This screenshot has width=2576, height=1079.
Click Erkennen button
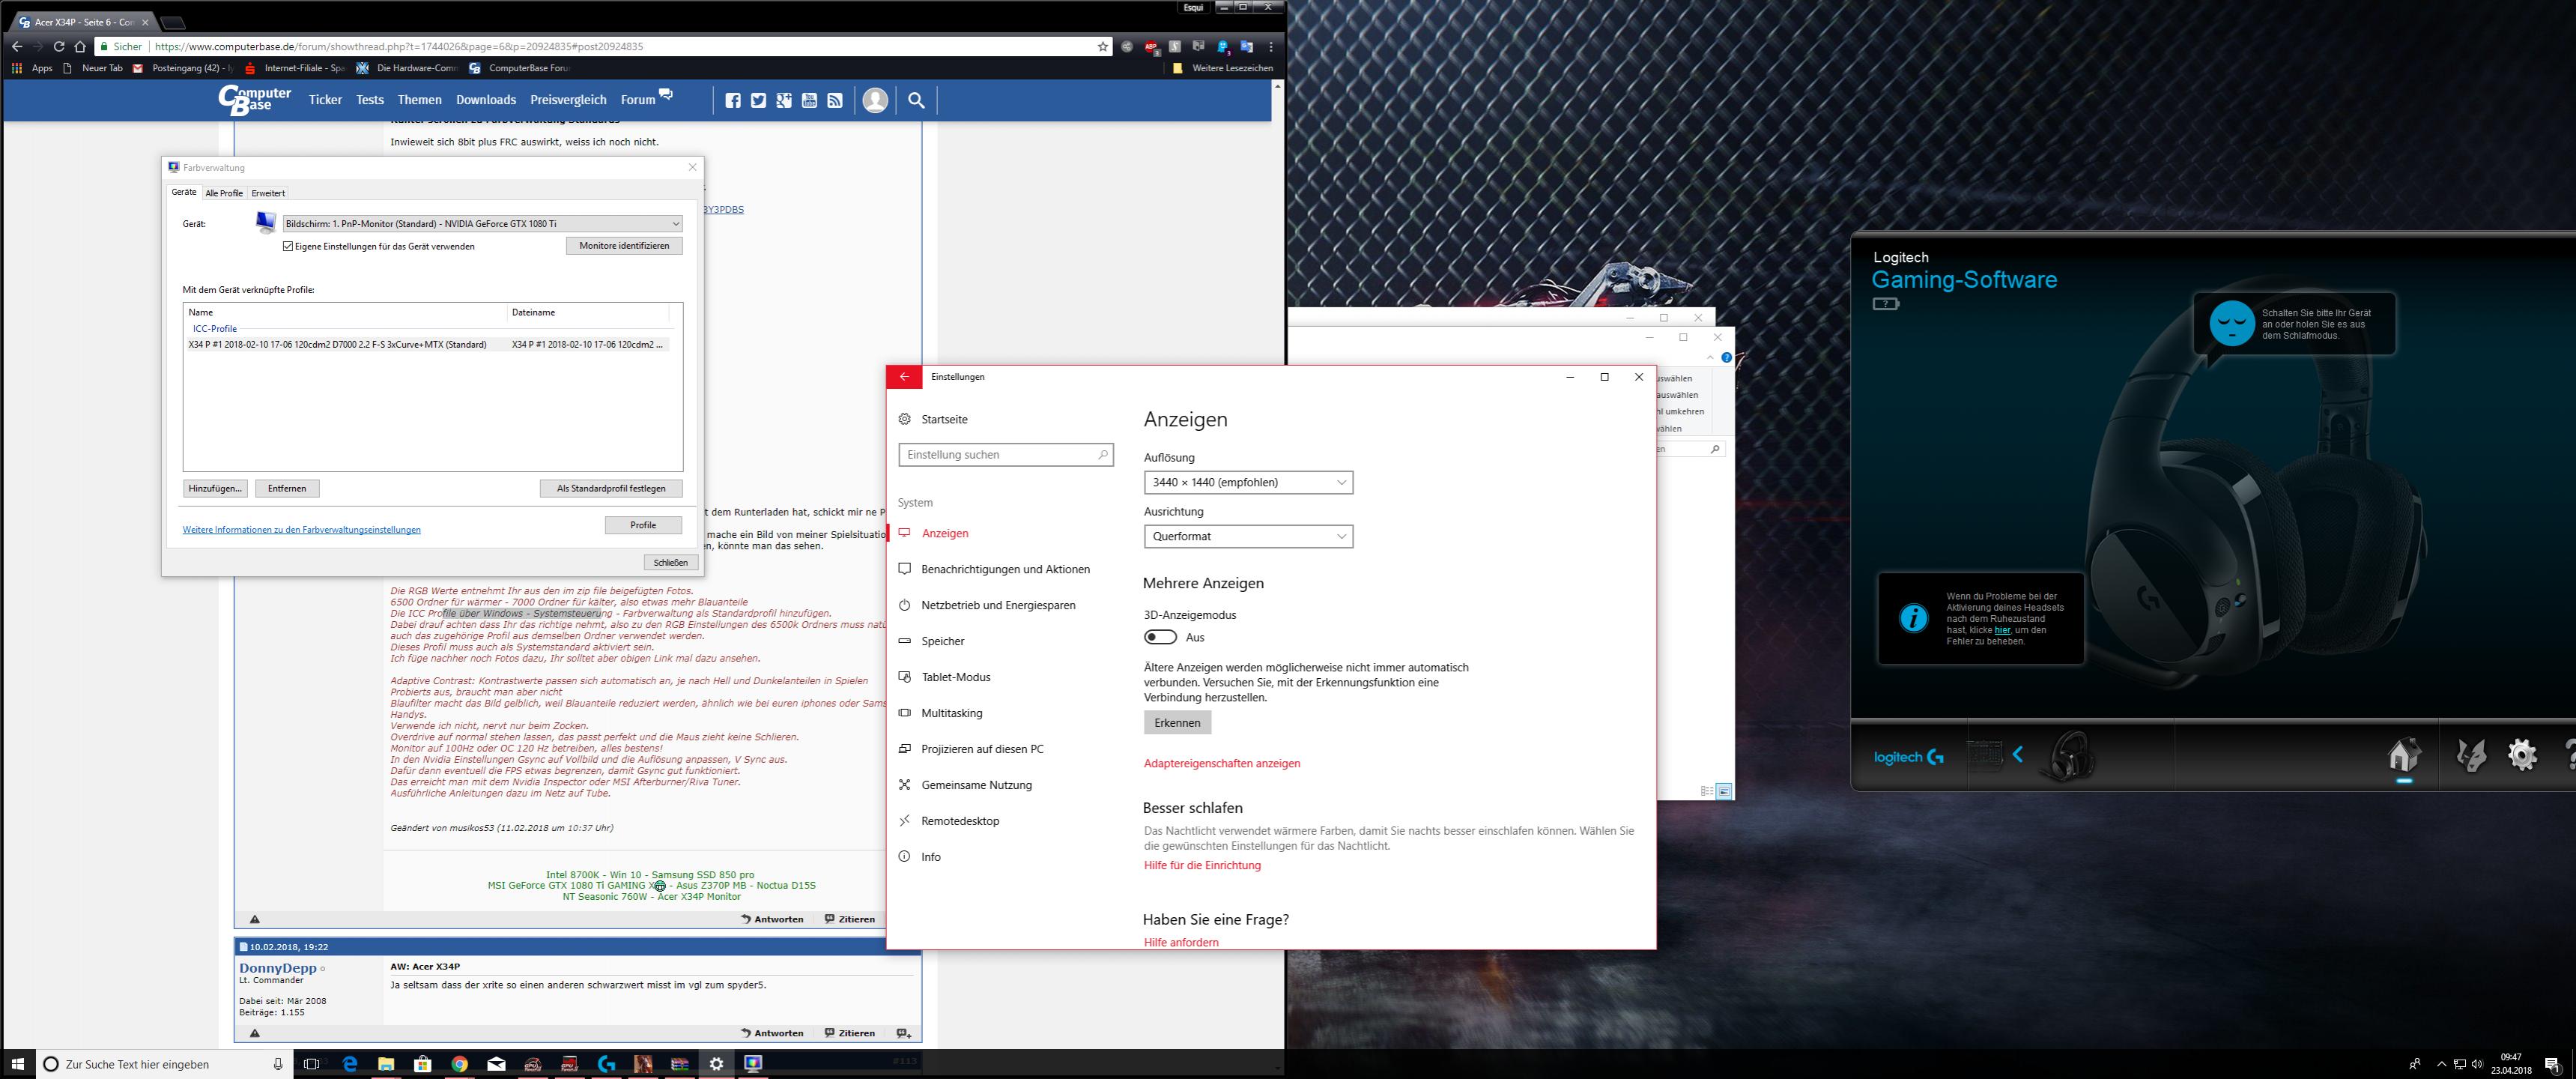click(1177, 722)
